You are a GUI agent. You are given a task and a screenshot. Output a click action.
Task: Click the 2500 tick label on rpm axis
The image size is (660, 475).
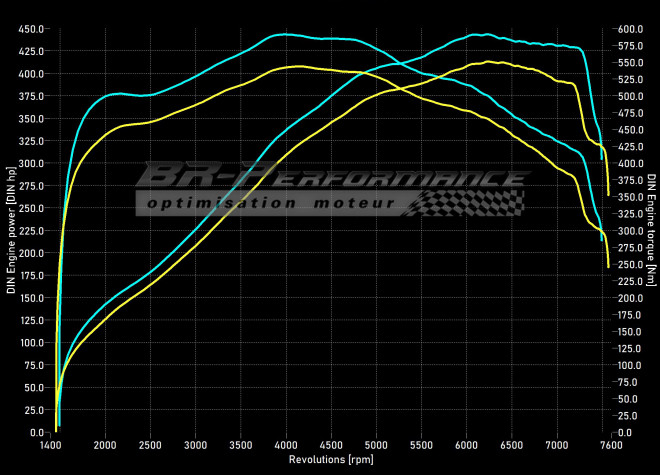coord(151,444)
